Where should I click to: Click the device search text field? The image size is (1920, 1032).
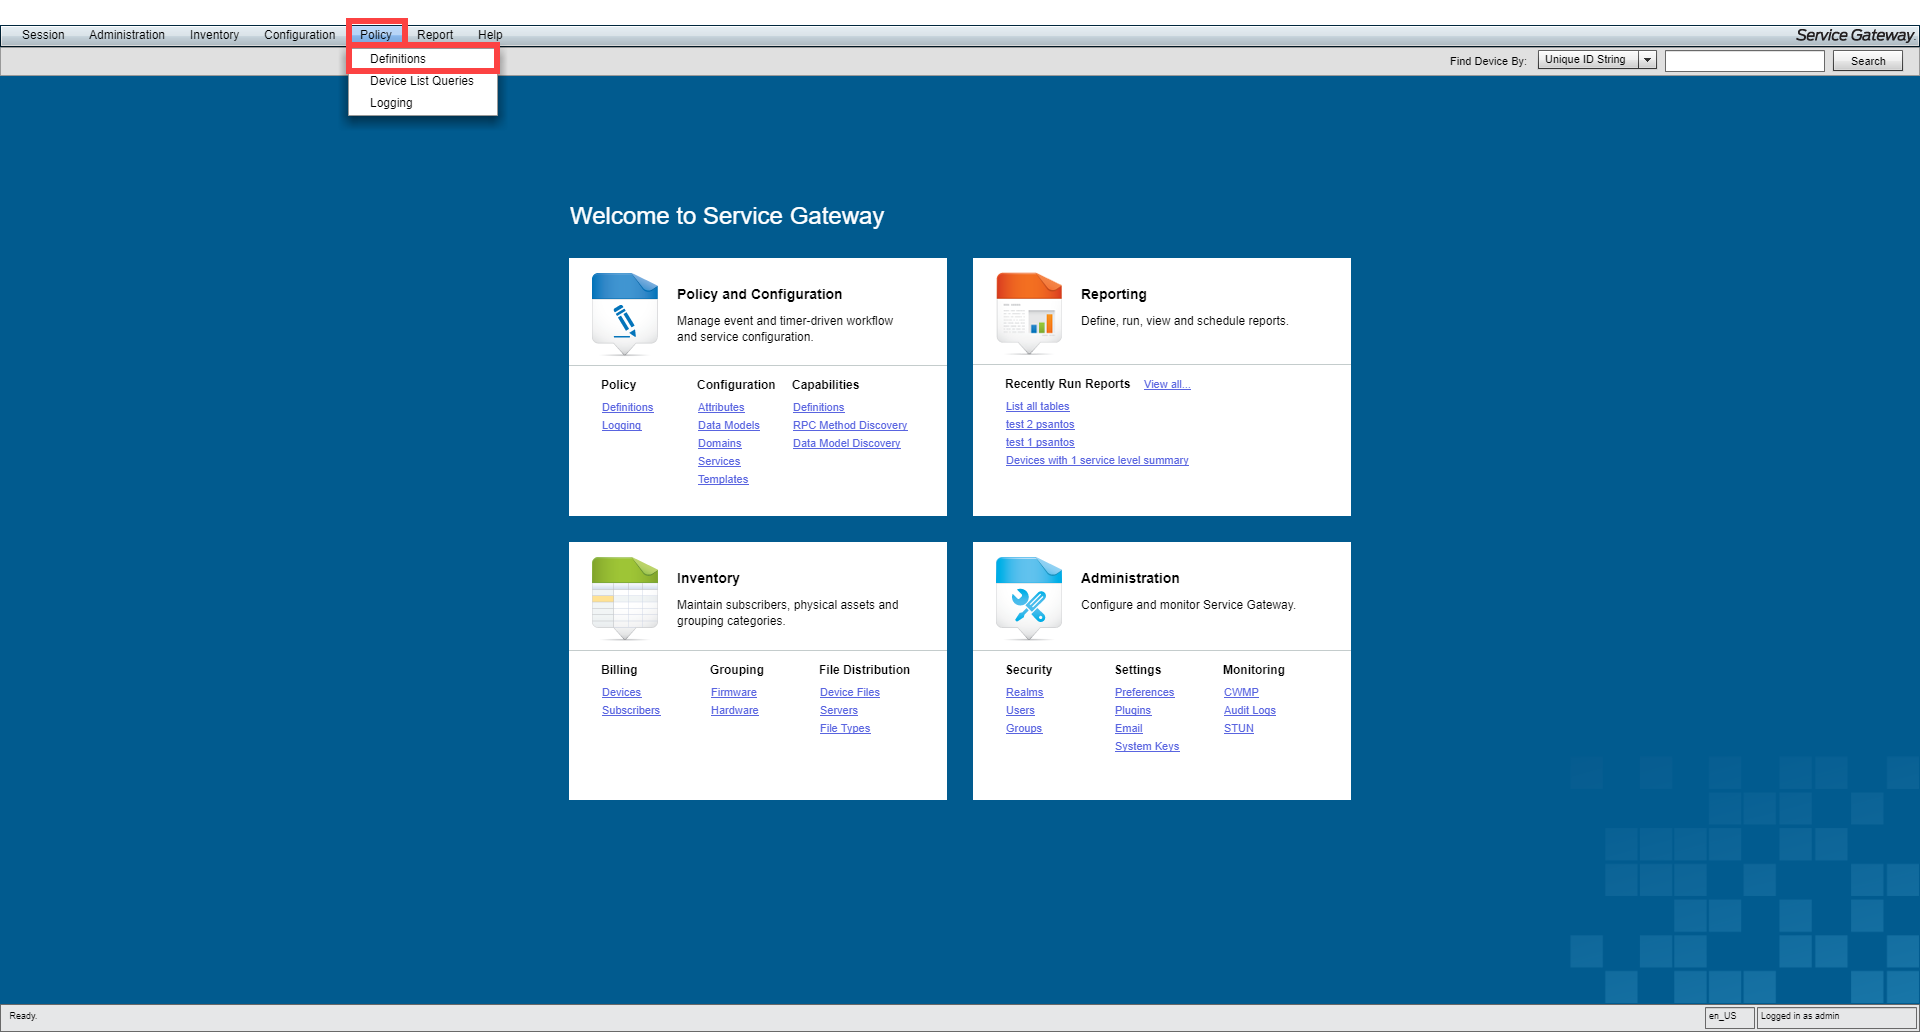click(x=1744, y=61)
